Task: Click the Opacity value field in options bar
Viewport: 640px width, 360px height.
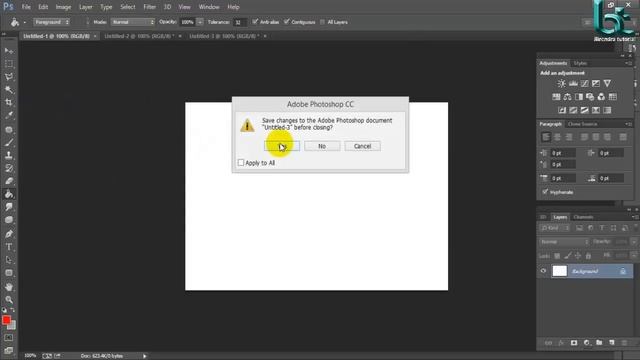Action: 188,22
